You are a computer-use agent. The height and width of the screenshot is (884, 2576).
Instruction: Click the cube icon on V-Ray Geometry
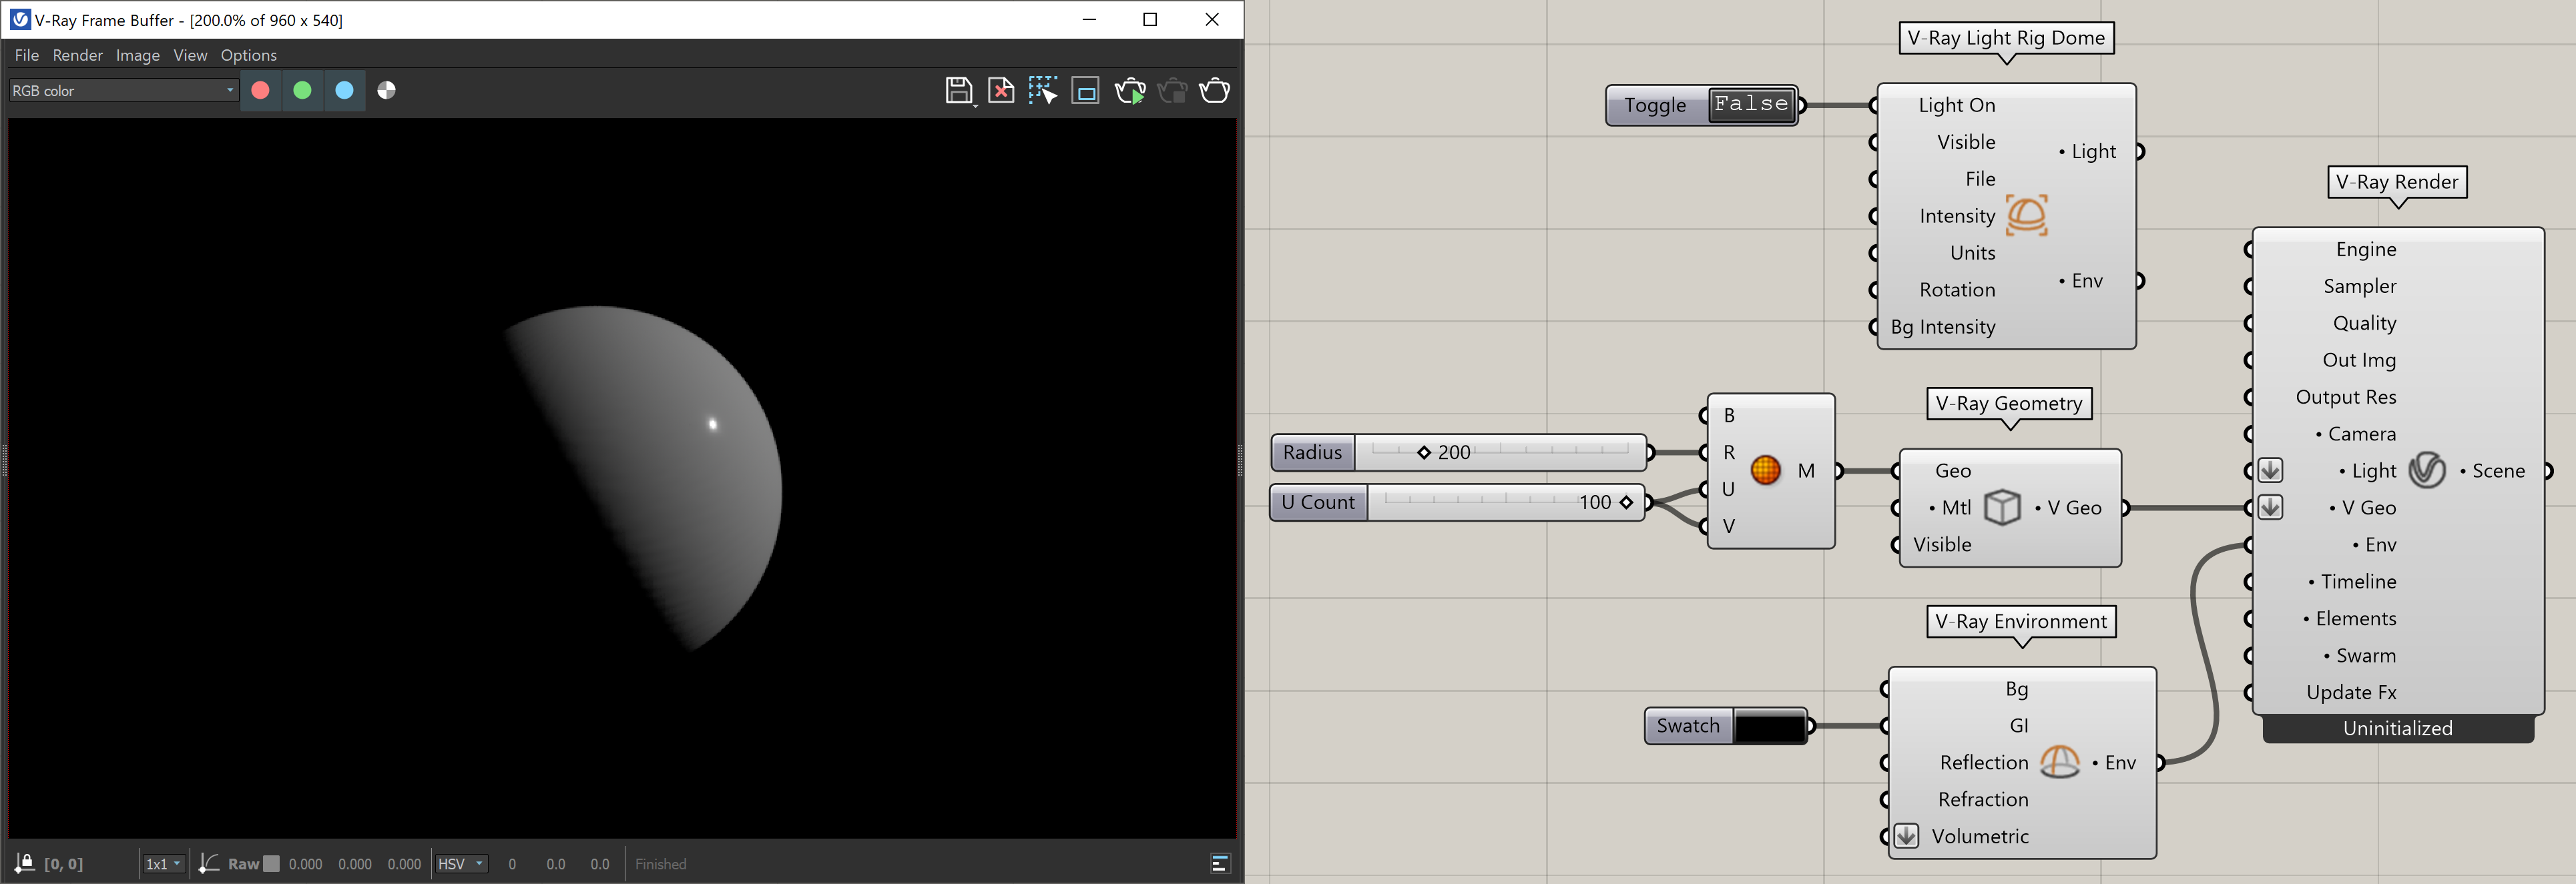point(2002,508)
